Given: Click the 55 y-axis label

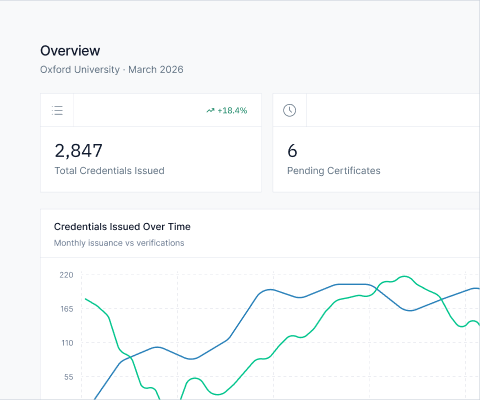Looking at the screenshot, I should 68,377.
